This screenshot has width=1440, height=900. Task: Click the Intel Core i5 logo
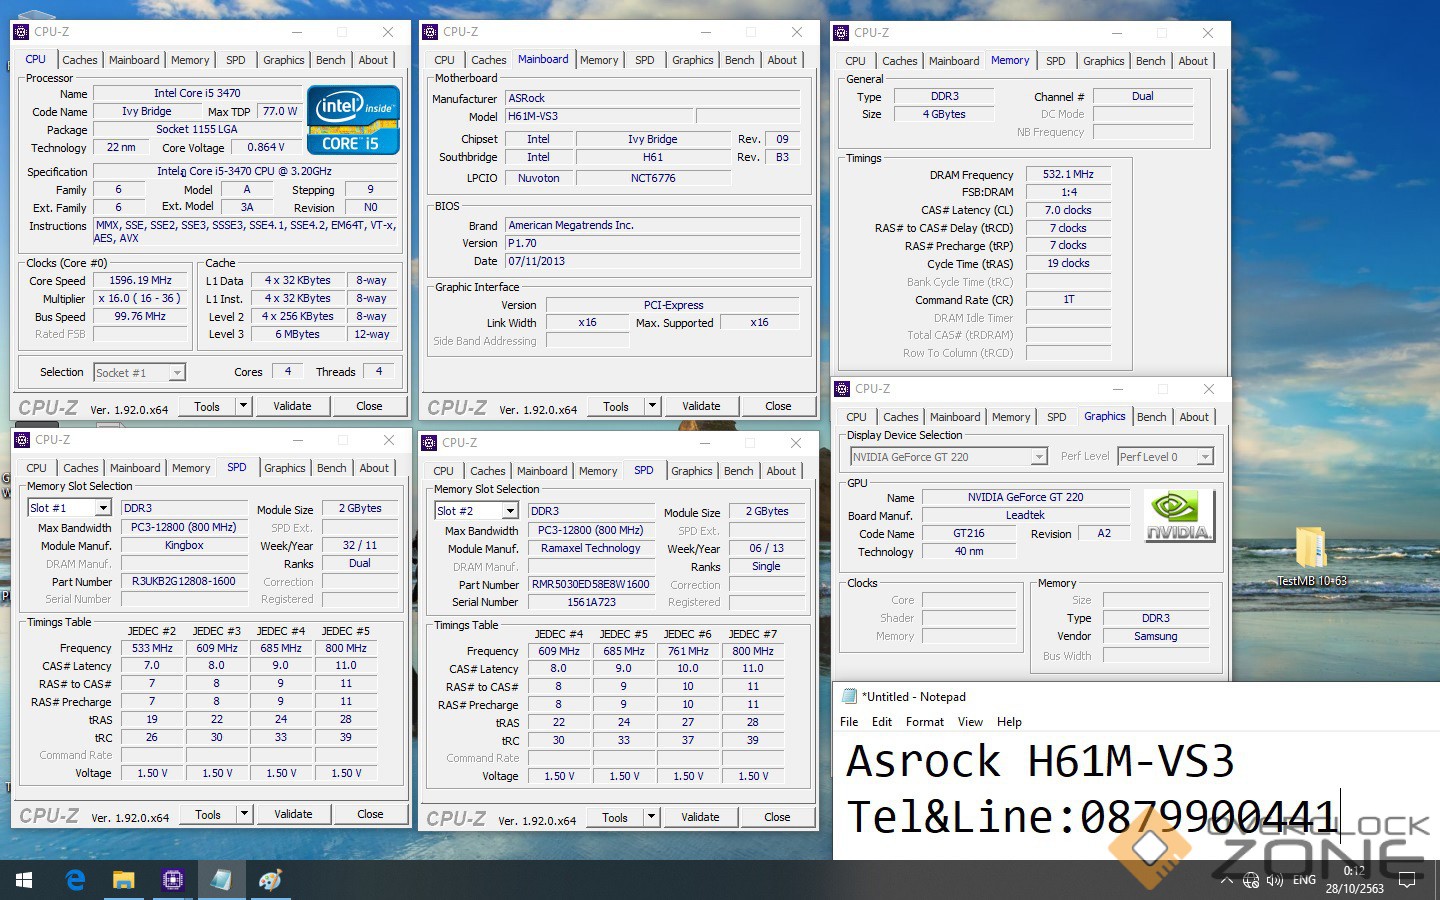(x=353, y=120)
